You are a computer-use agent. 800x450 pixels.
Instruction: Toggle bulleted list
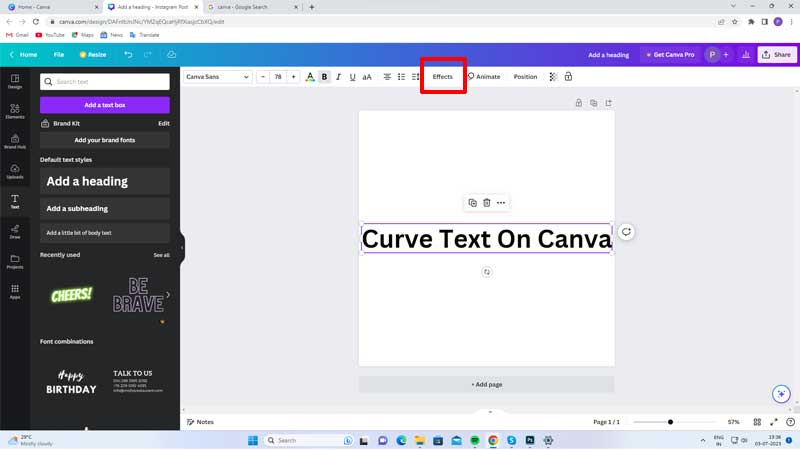point(402,77)
